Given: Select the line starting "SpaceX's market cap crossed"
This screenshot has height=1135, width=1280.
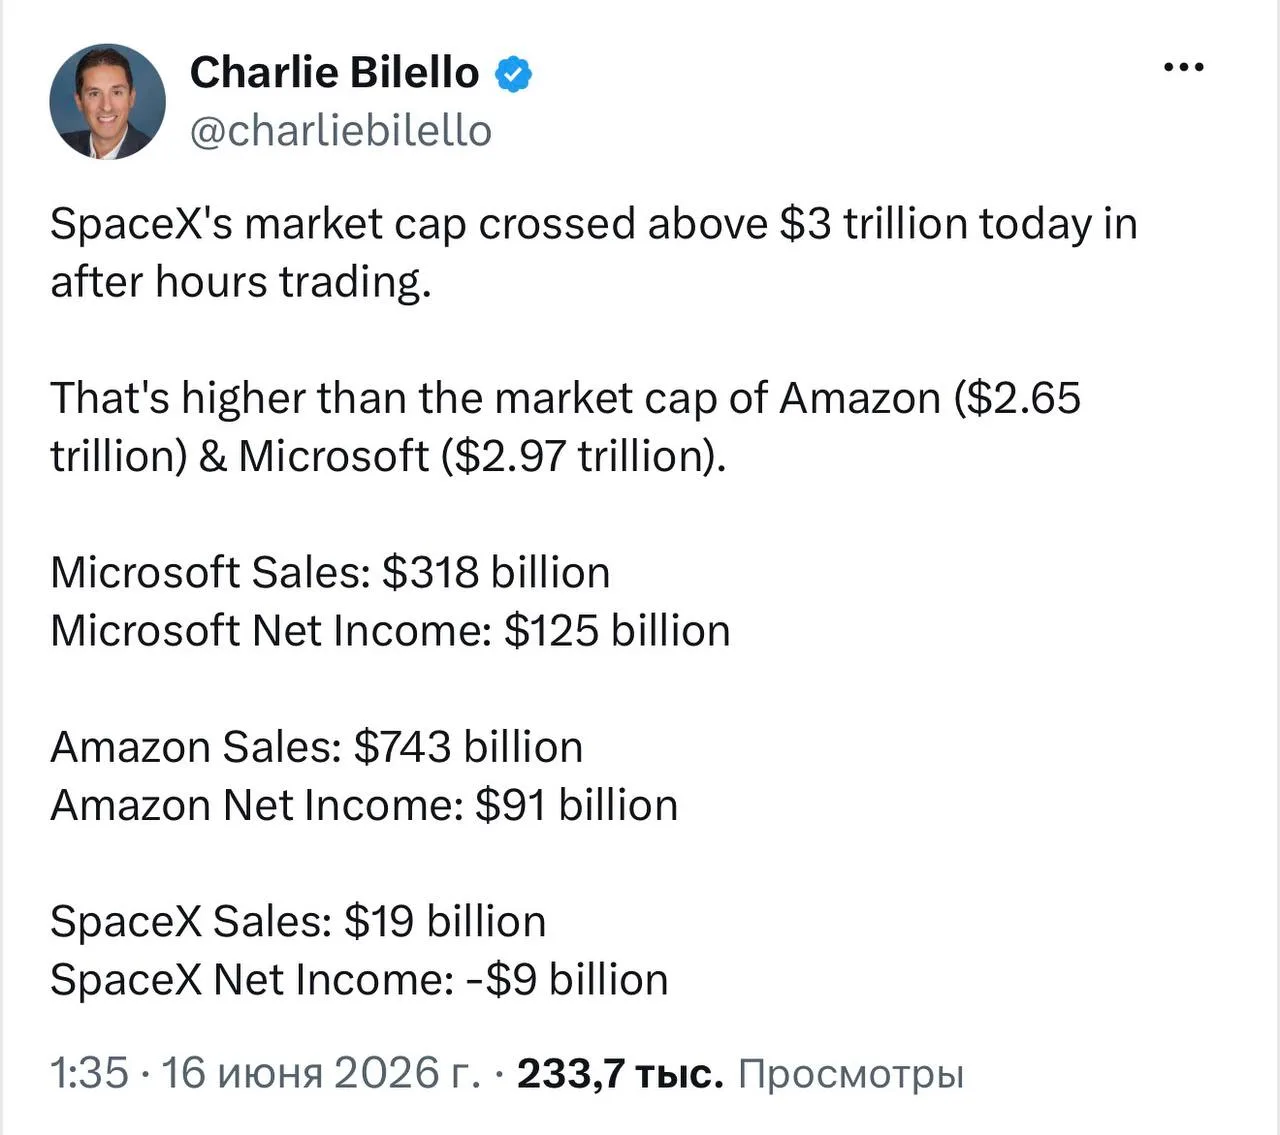Looking at the screenshot, I should click(594, 224).
